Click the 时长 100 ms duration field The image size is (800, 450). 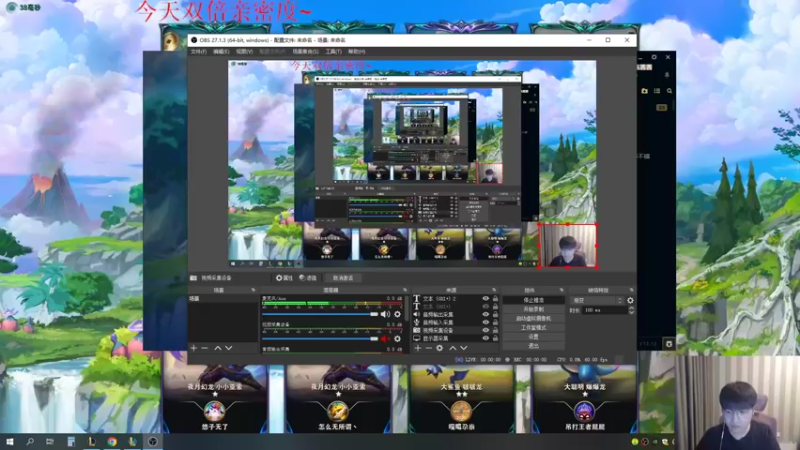tap(605, 310)
